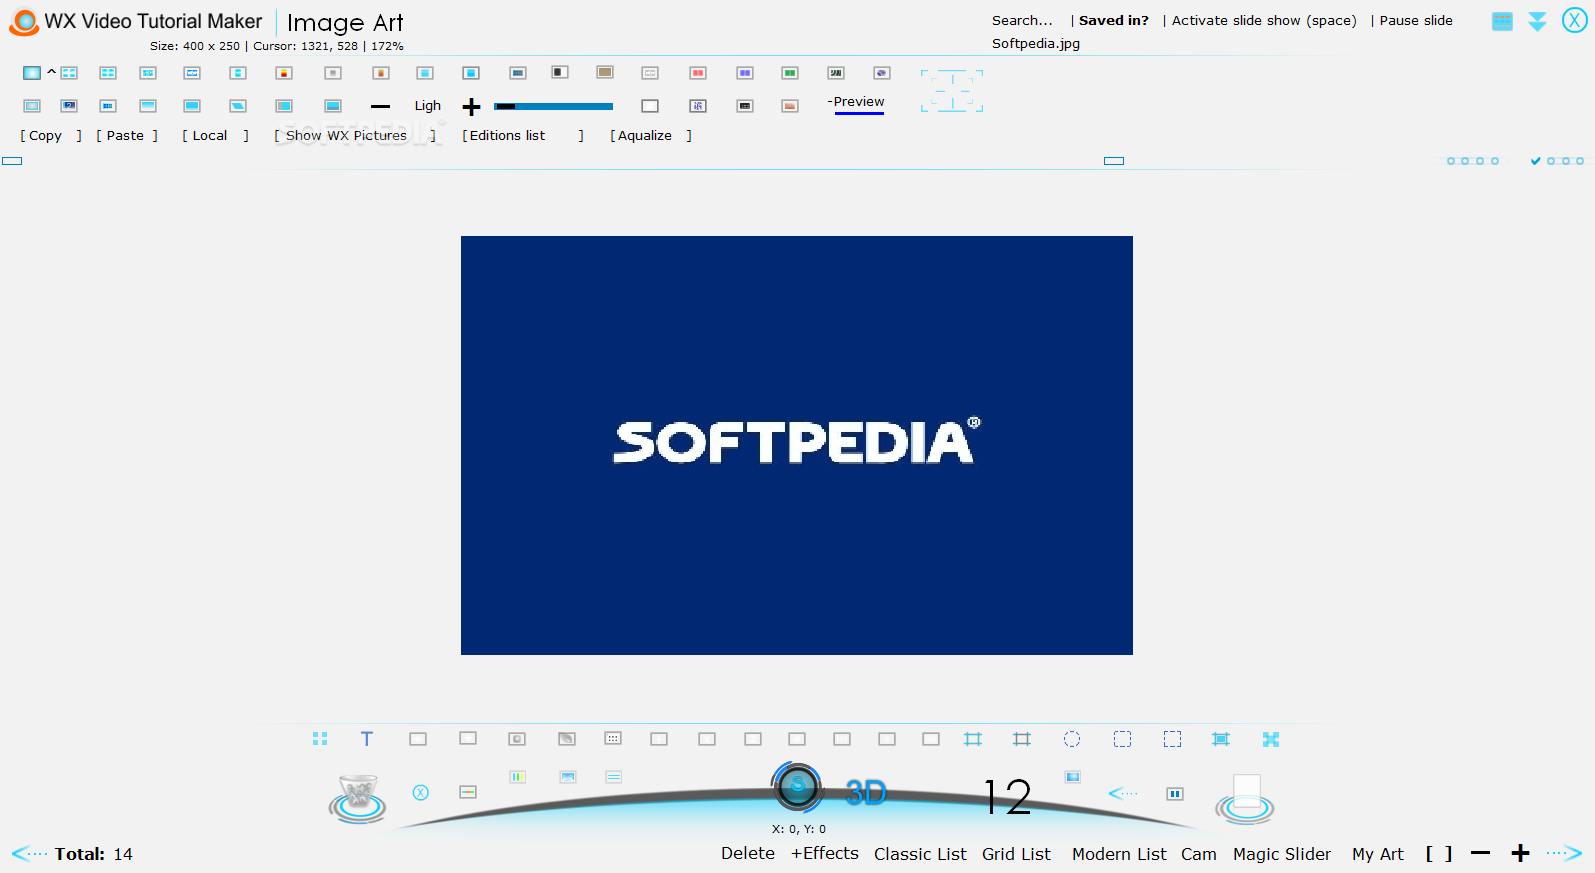Click the double down-arrow icon, top right

1537,21
